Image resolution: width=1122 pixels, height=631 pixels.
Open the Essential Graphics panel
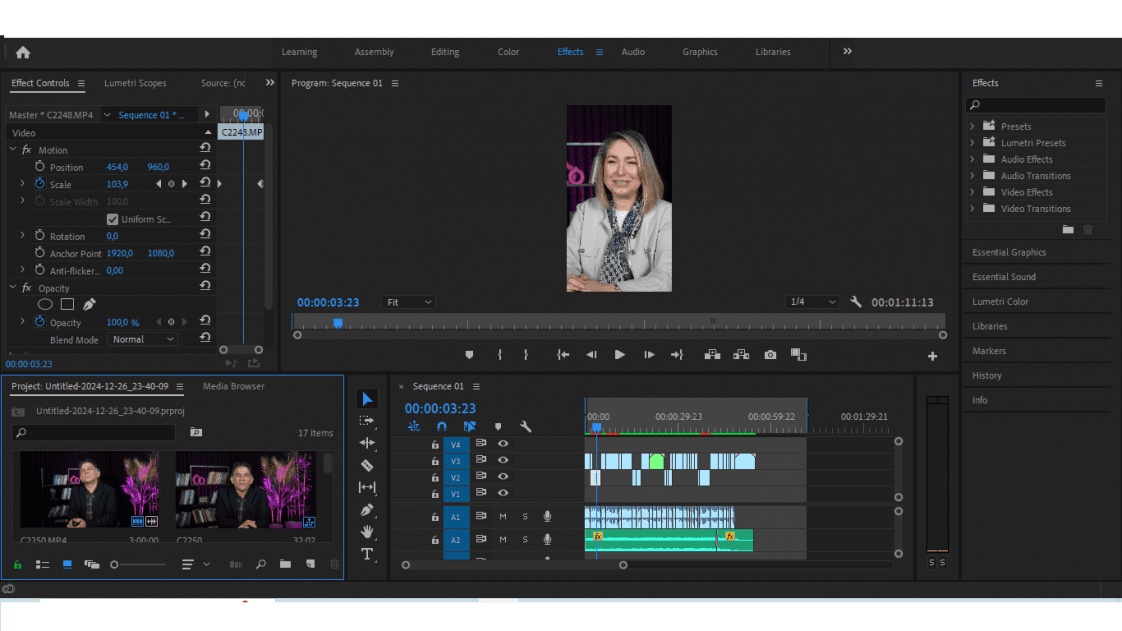coord(1009,253)
